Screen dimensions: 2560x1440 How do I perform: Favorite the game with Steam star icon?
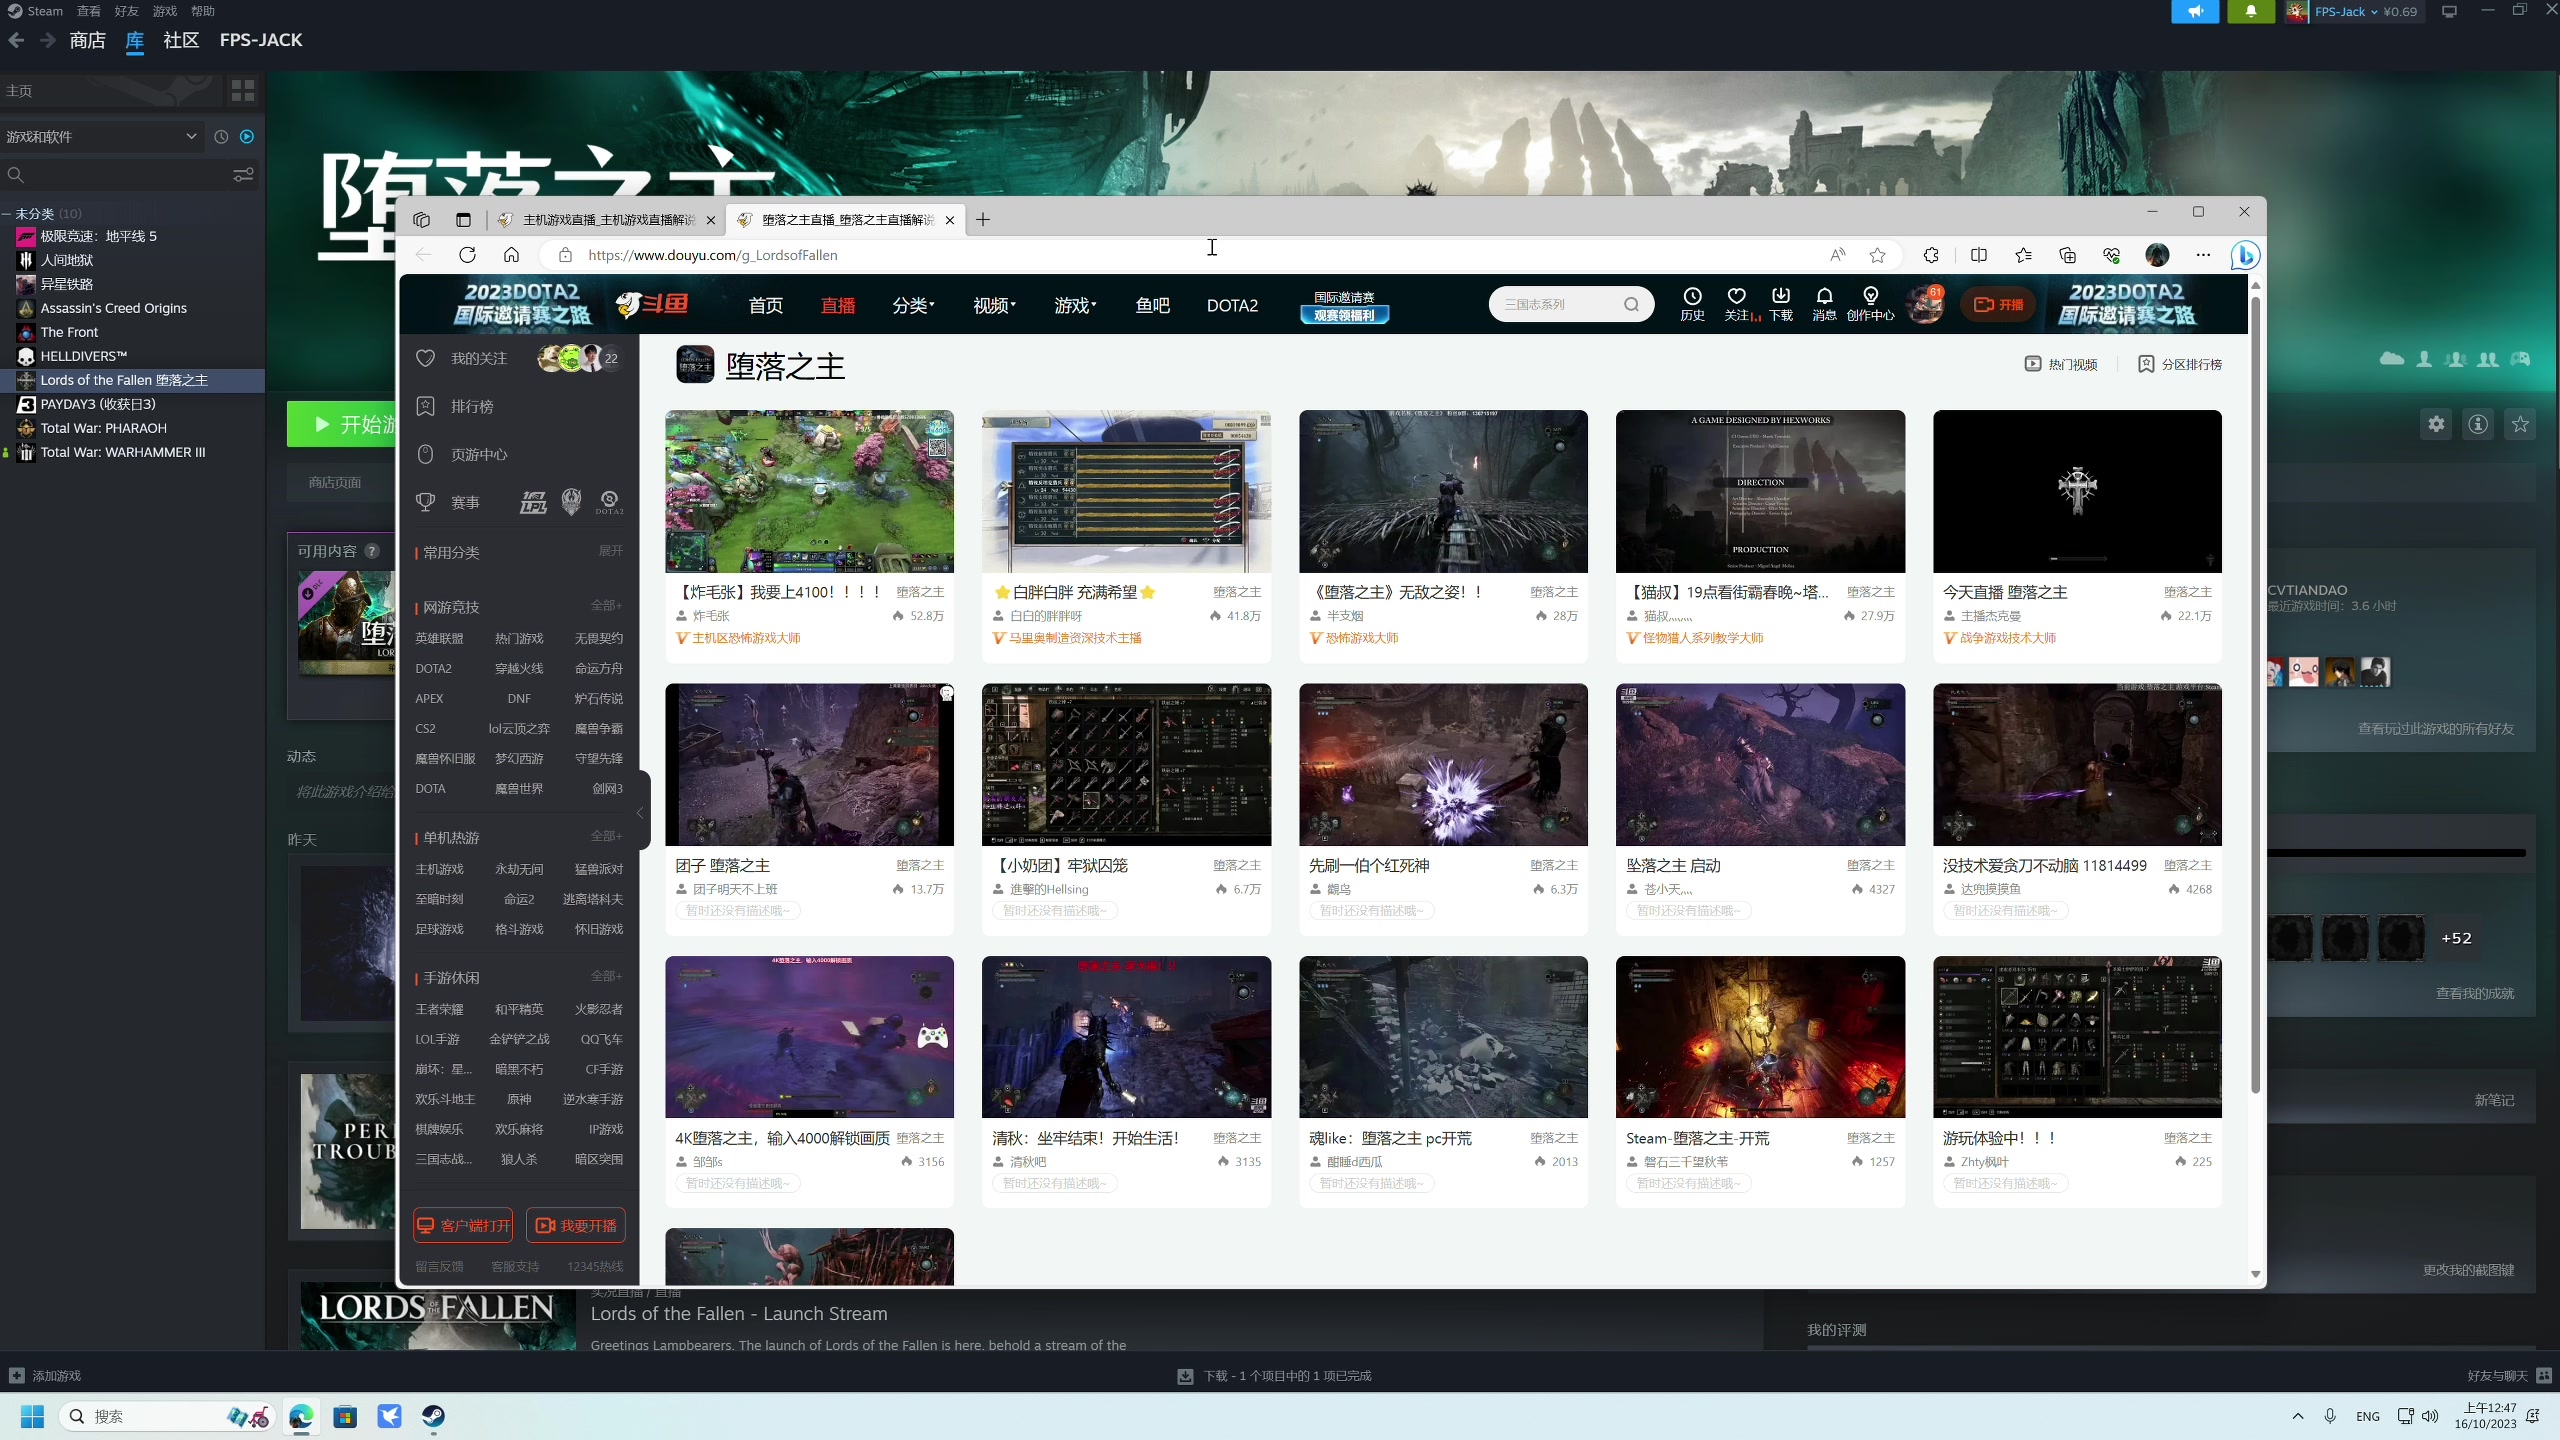click(2520, 424)
